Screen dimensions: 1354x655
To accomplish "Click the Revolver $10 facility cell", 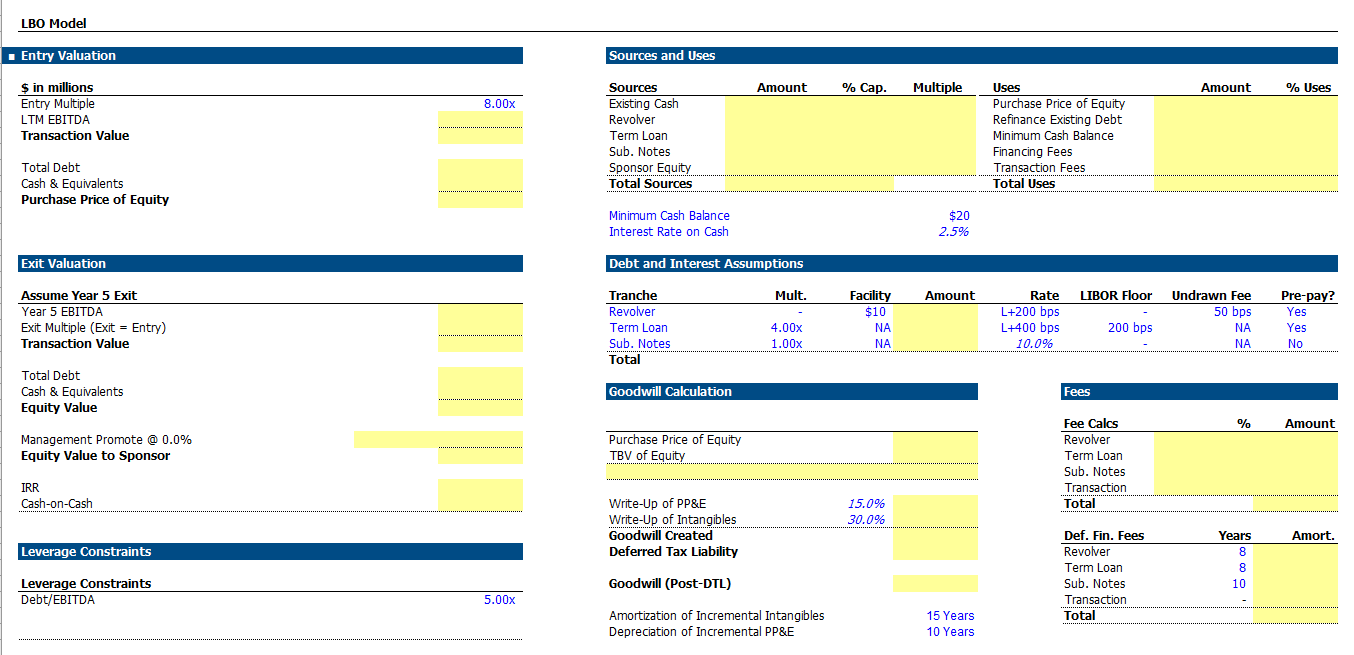I will [875, 312].
